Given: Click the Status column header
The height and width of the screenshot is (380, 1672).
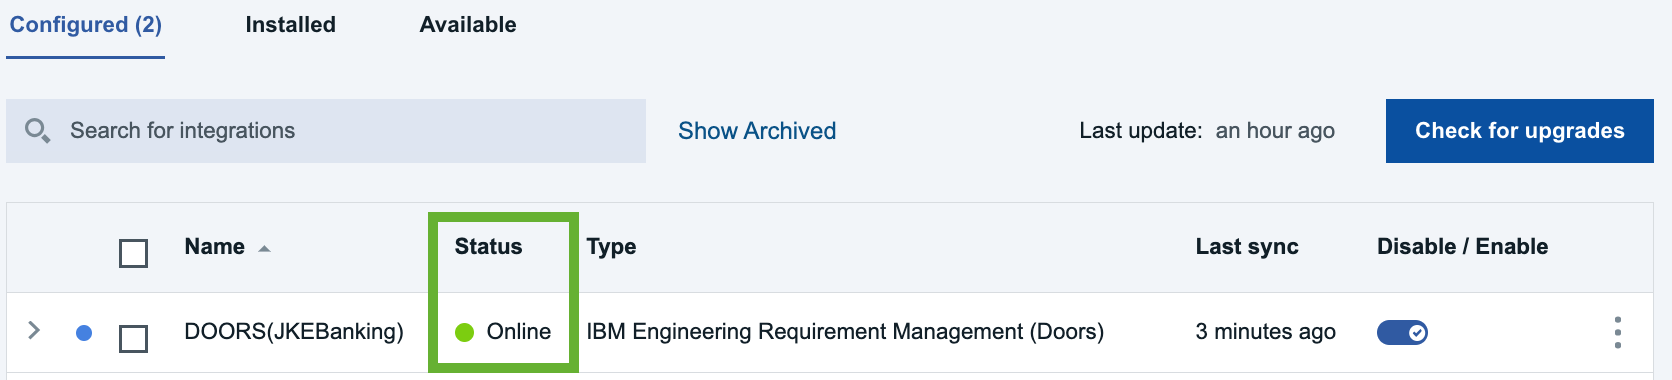Looking at the screenshot, I should coord(488,247).
